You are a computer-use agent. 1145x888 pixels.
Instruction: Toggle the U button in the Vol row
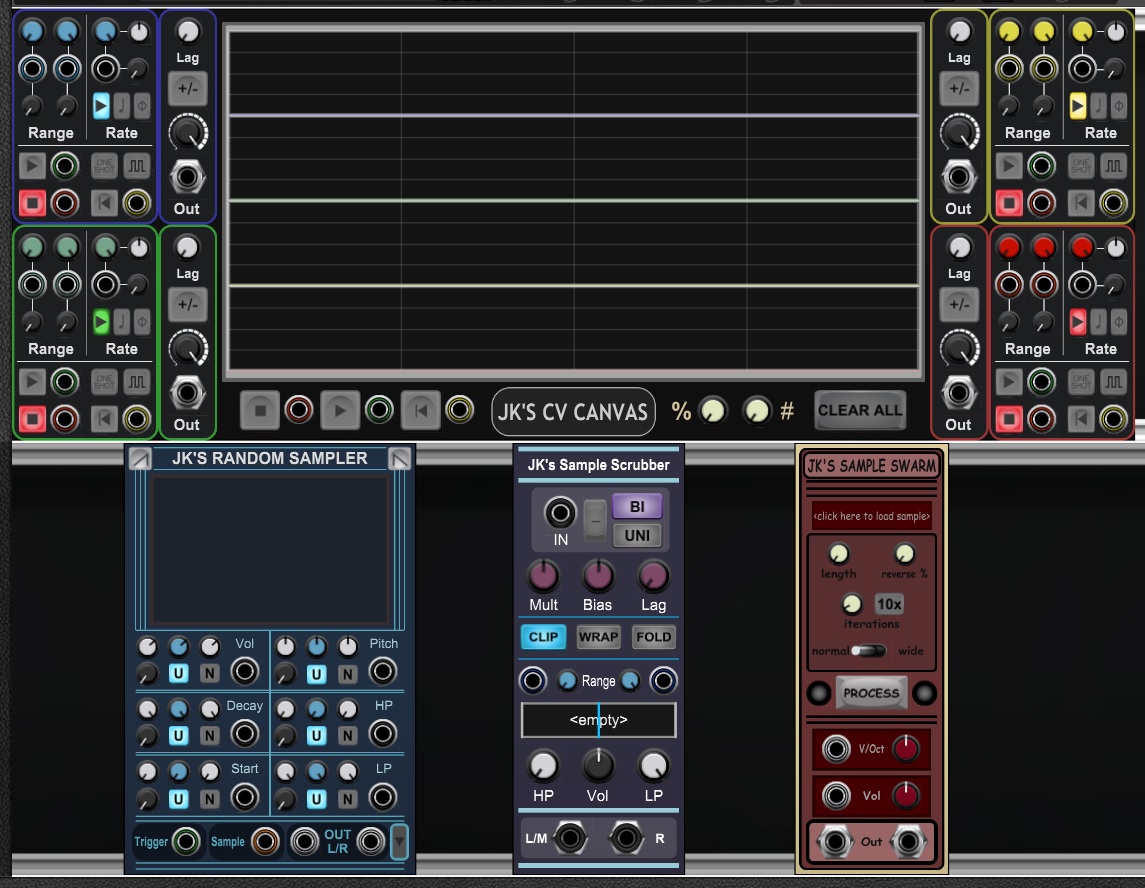pyautogui.click(x=178, y=673)
